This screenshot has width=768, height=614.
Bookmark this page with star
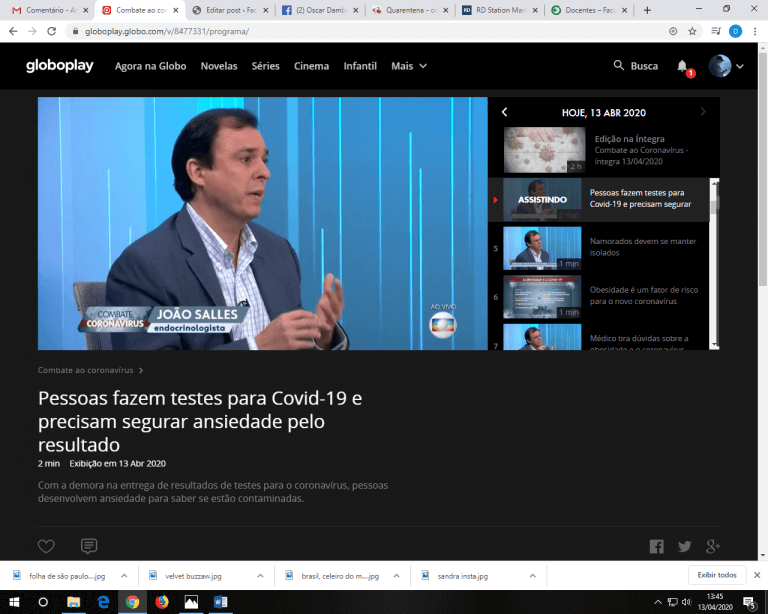pos(692,31)
